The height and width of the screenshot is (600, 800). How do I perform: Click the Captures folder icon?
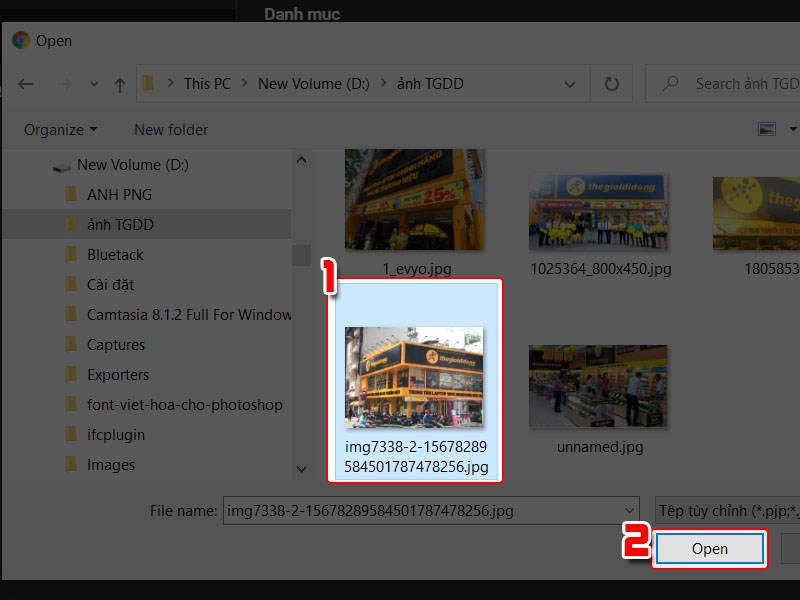pyautogui.click(x=71, y=344)
